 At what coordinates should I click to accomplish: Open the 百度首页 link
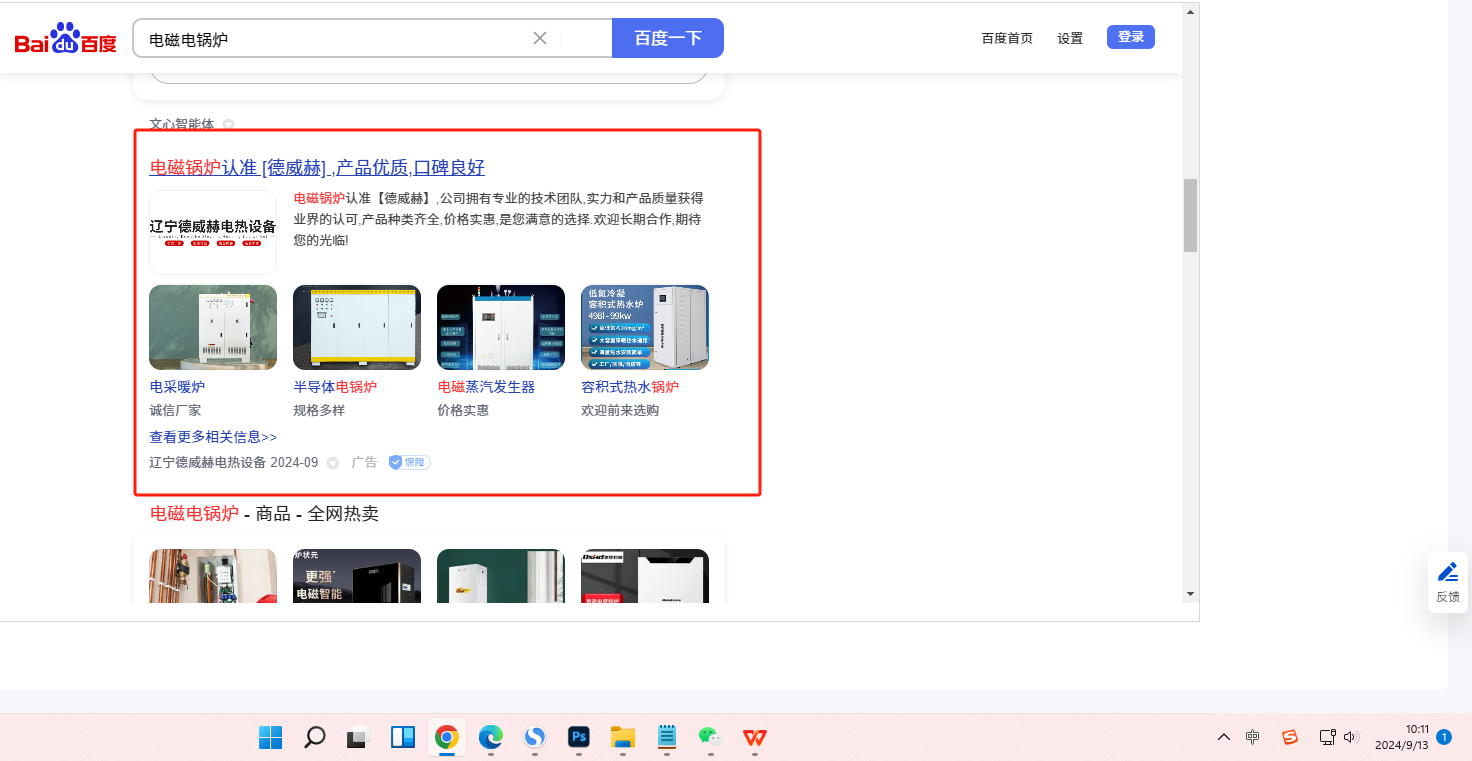click(x=1007, y=38)
